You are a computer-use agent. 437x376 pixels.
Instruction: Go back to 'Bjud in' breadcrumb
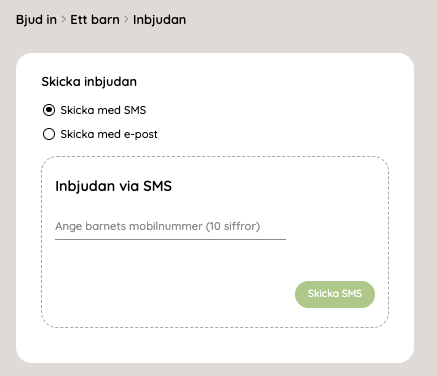(x=36, y=20)
